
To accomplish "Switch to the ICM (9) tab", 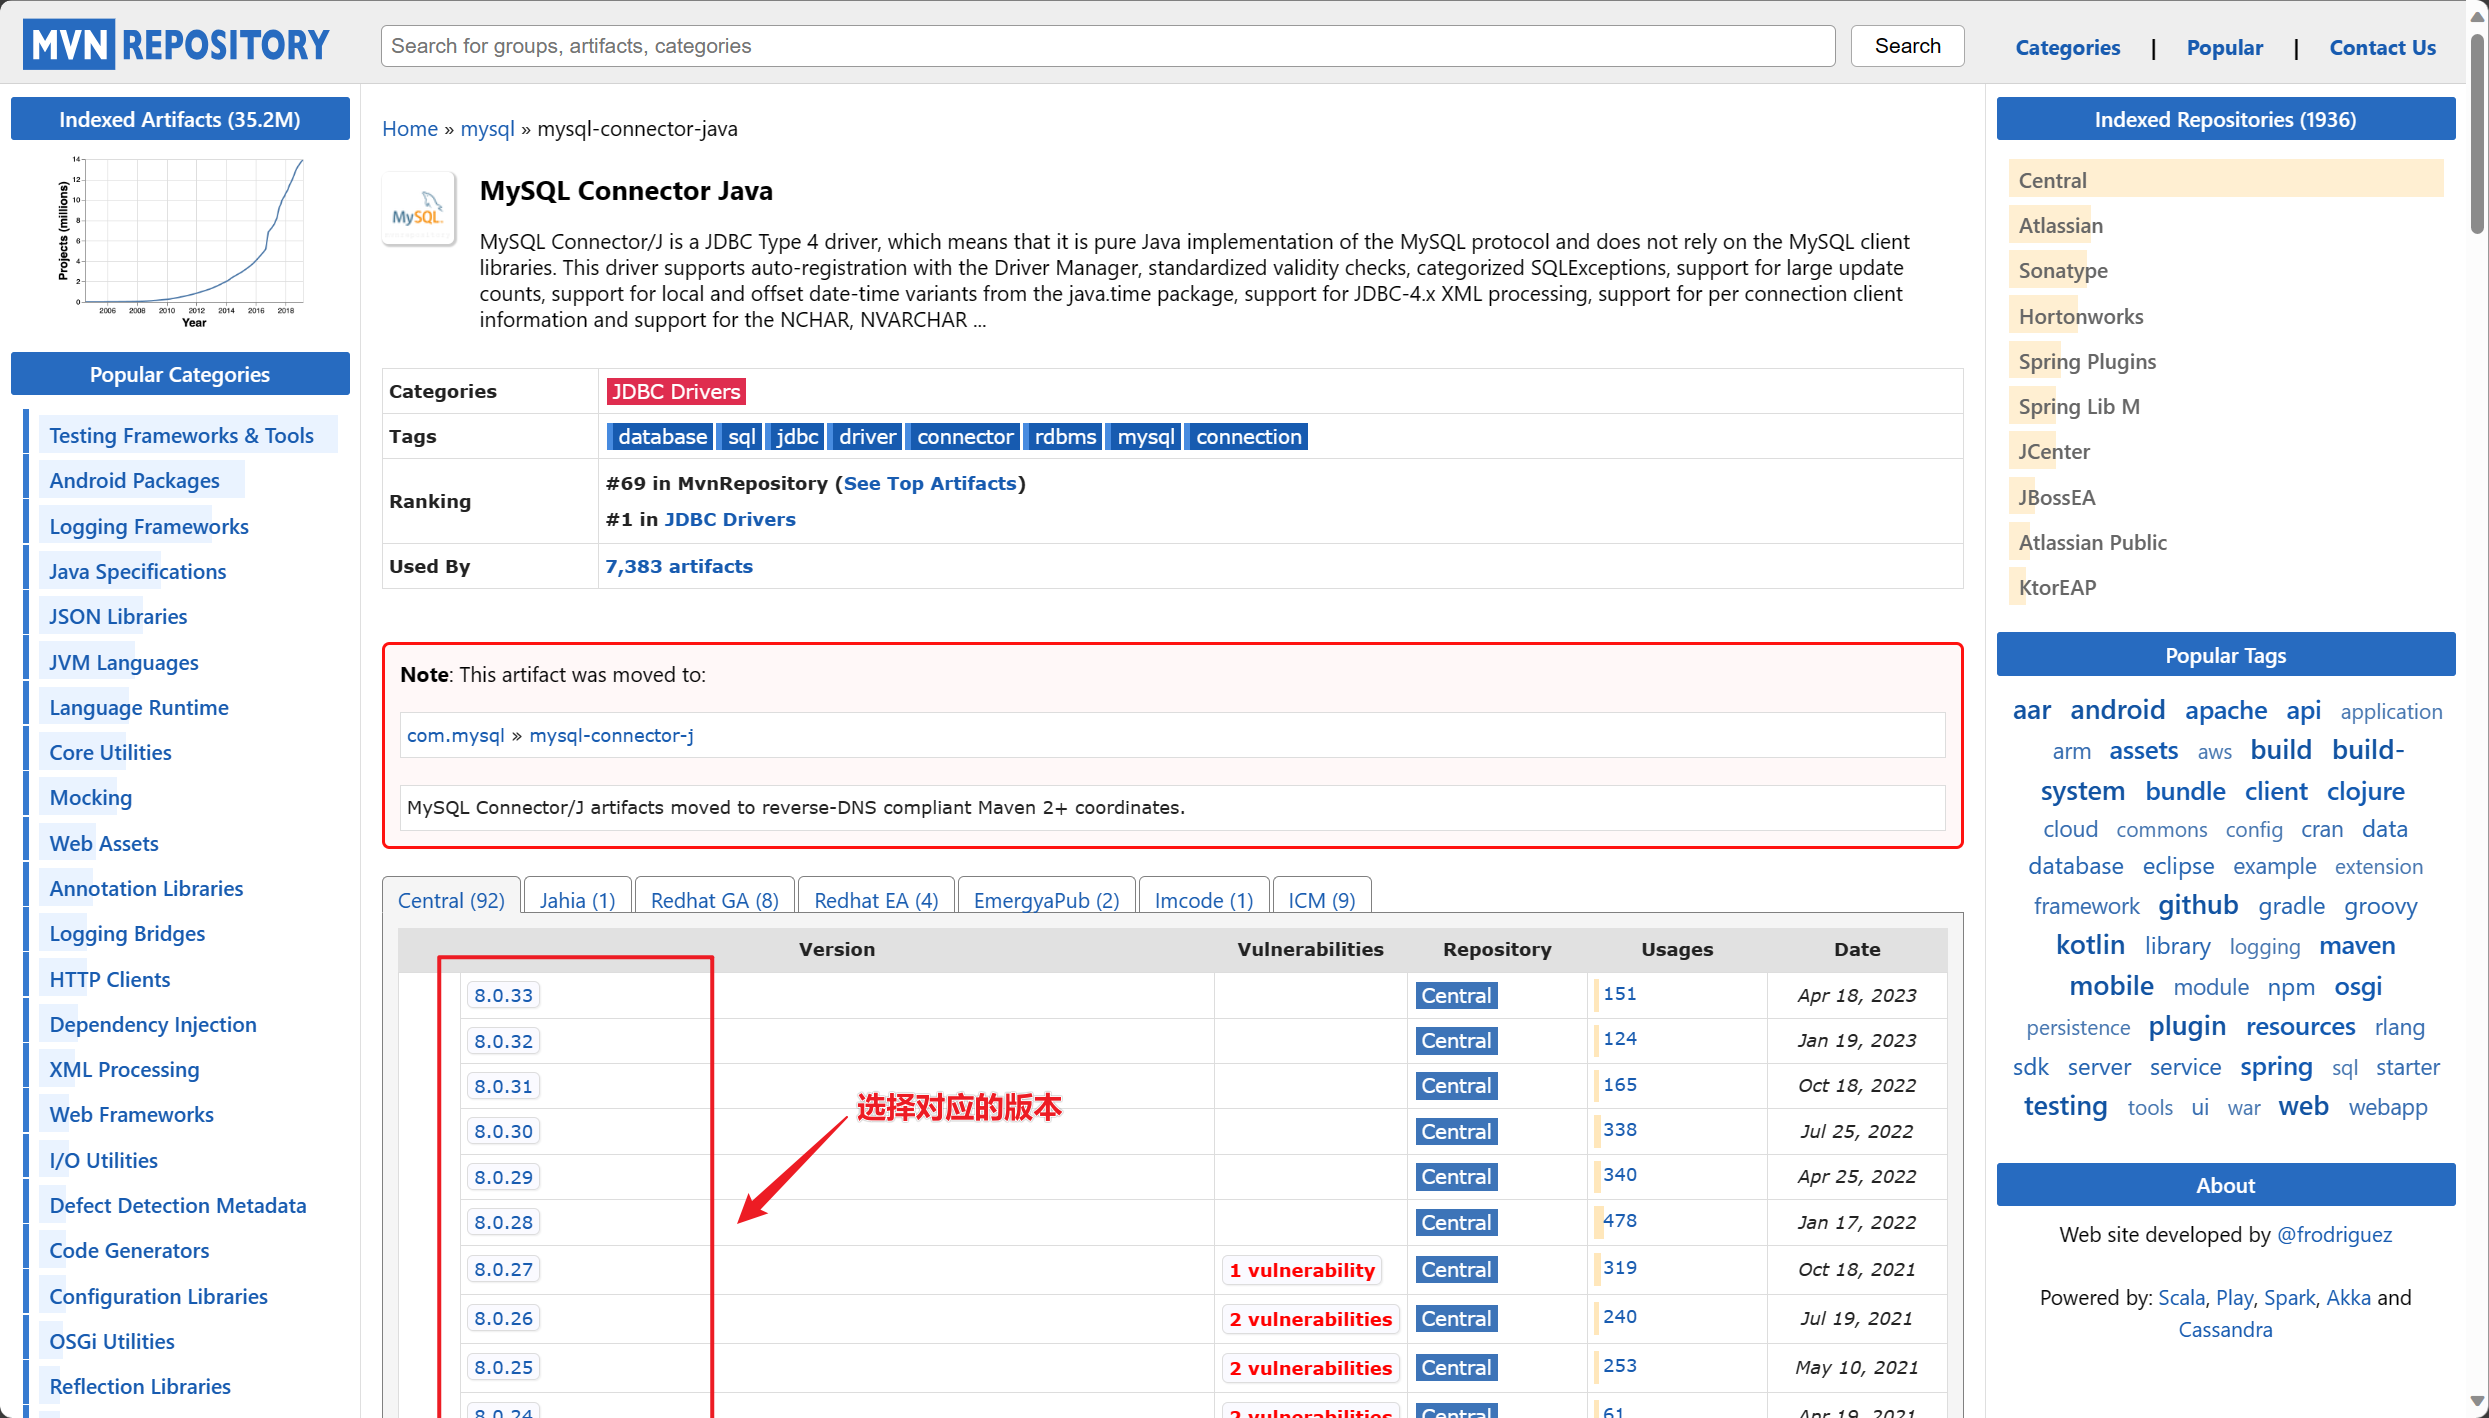I will [x=1321, y=900].
